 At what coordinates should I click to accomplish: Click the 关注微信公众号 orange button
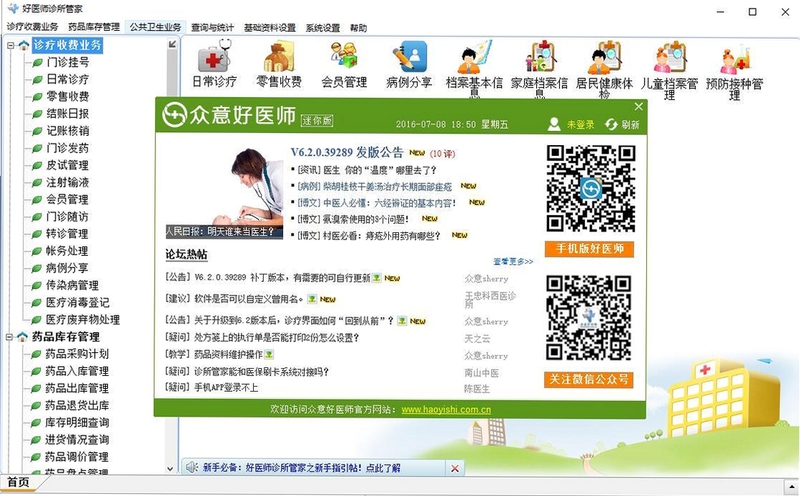[589, 379]
